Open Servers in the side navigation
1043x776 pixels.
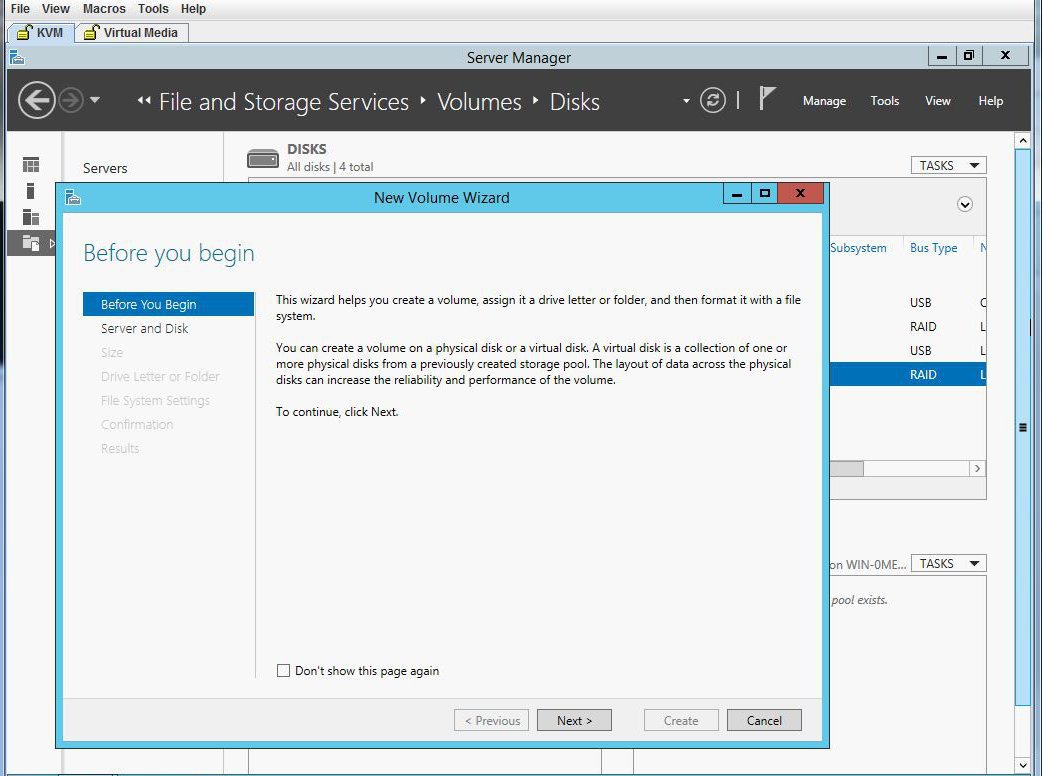pos(105,168)
